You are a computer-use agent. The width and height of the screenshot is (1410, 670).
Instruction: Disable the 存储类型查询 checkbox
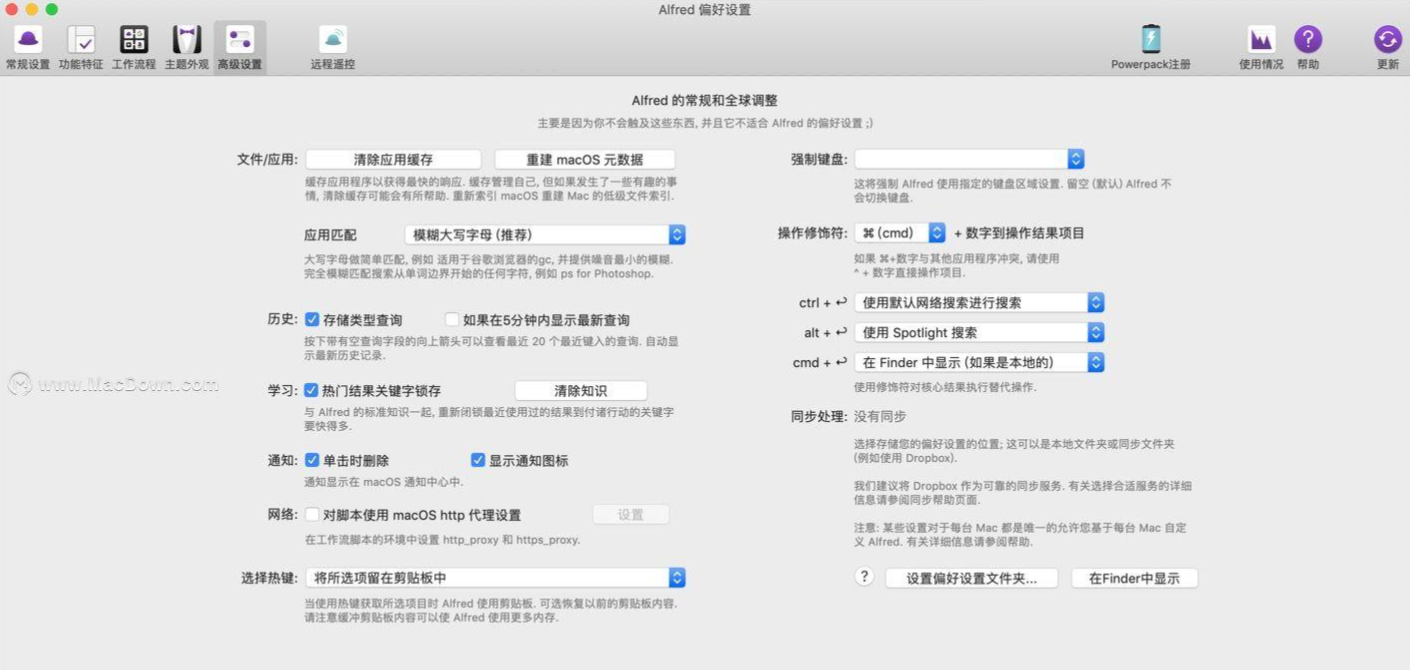click(x=312, y=320)
